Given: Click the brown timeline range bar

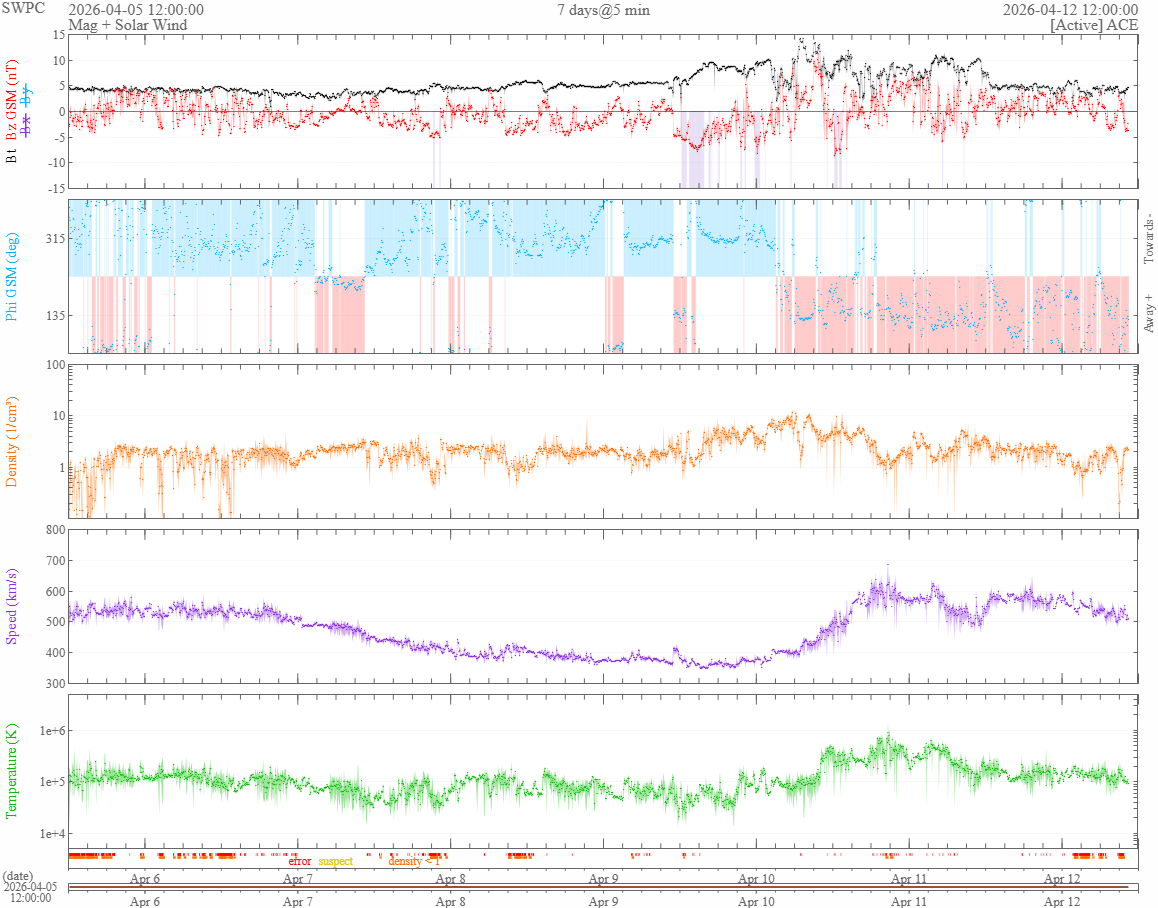Looking at the screenshot, I should [x=598, y=887].
